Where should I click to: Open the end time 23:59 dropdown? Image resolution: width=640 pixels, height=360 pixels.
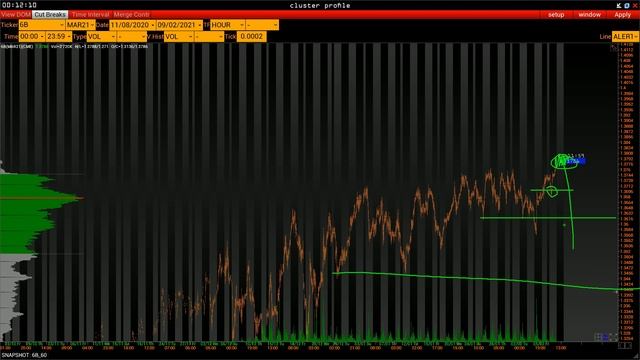point(59,36)
